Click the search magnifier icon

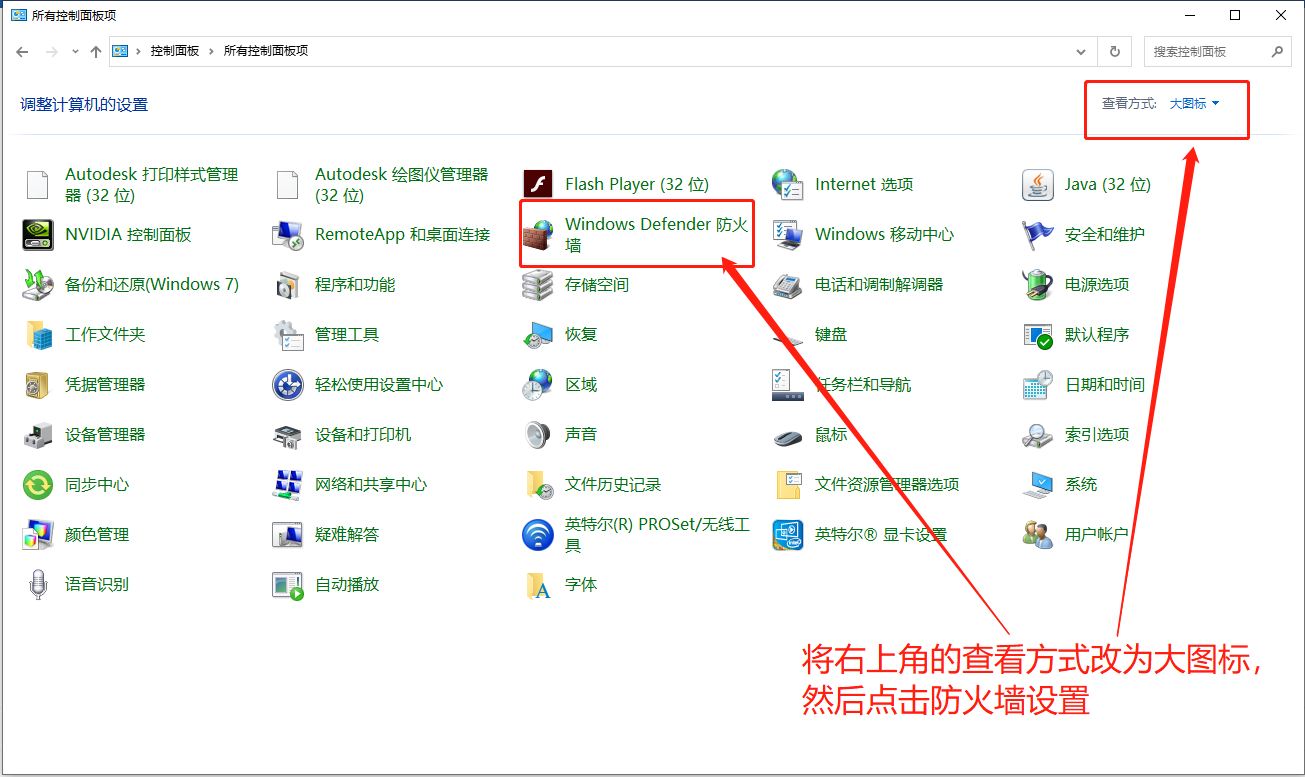1277,51
